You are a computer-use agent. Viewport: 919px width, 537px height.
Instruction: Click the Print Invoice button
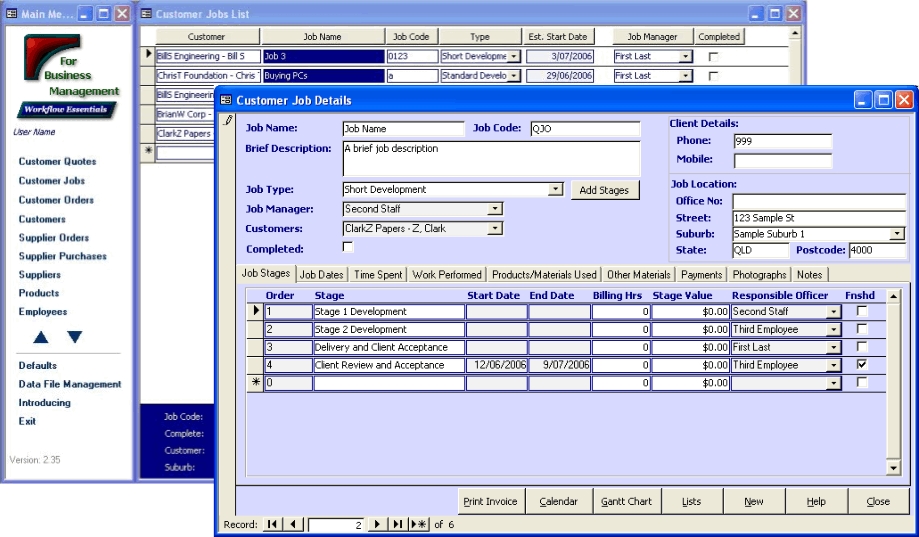coord(489,501)
